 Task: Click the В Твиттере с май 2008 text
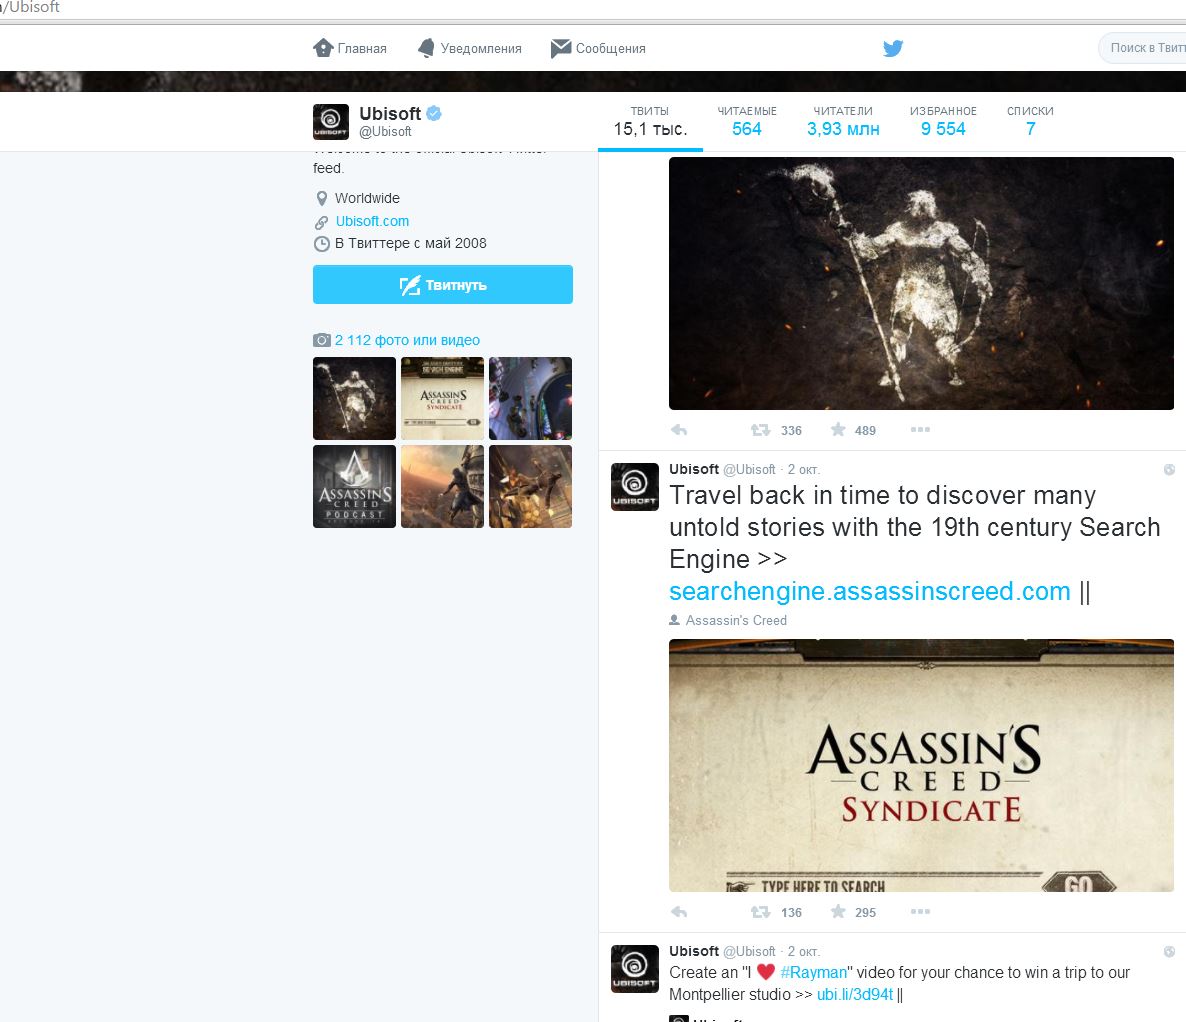[411, 243]
